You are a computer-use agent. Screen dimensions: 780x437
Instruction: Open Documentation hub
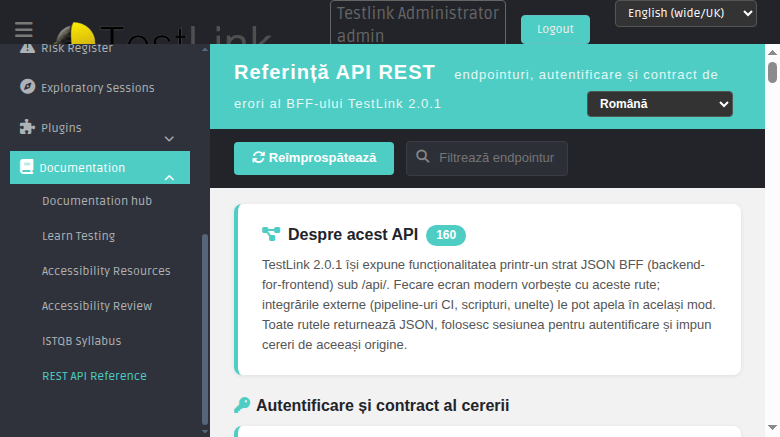point(97,201)
